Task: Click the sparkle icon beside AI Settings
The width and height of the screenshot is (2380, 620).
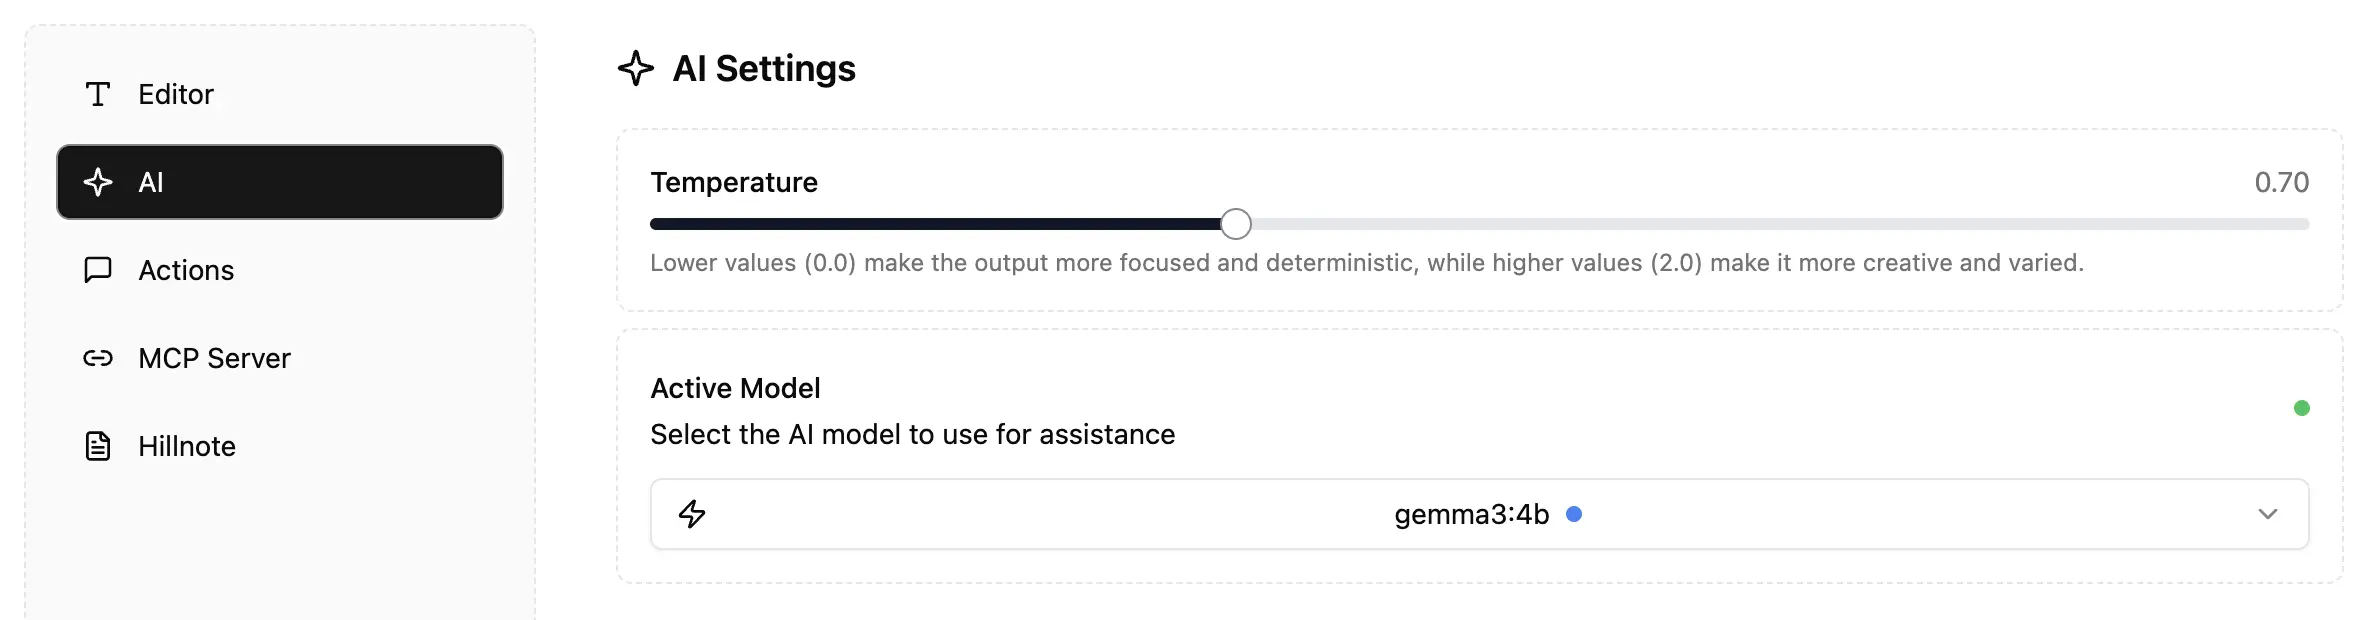Action: (636, 69)
